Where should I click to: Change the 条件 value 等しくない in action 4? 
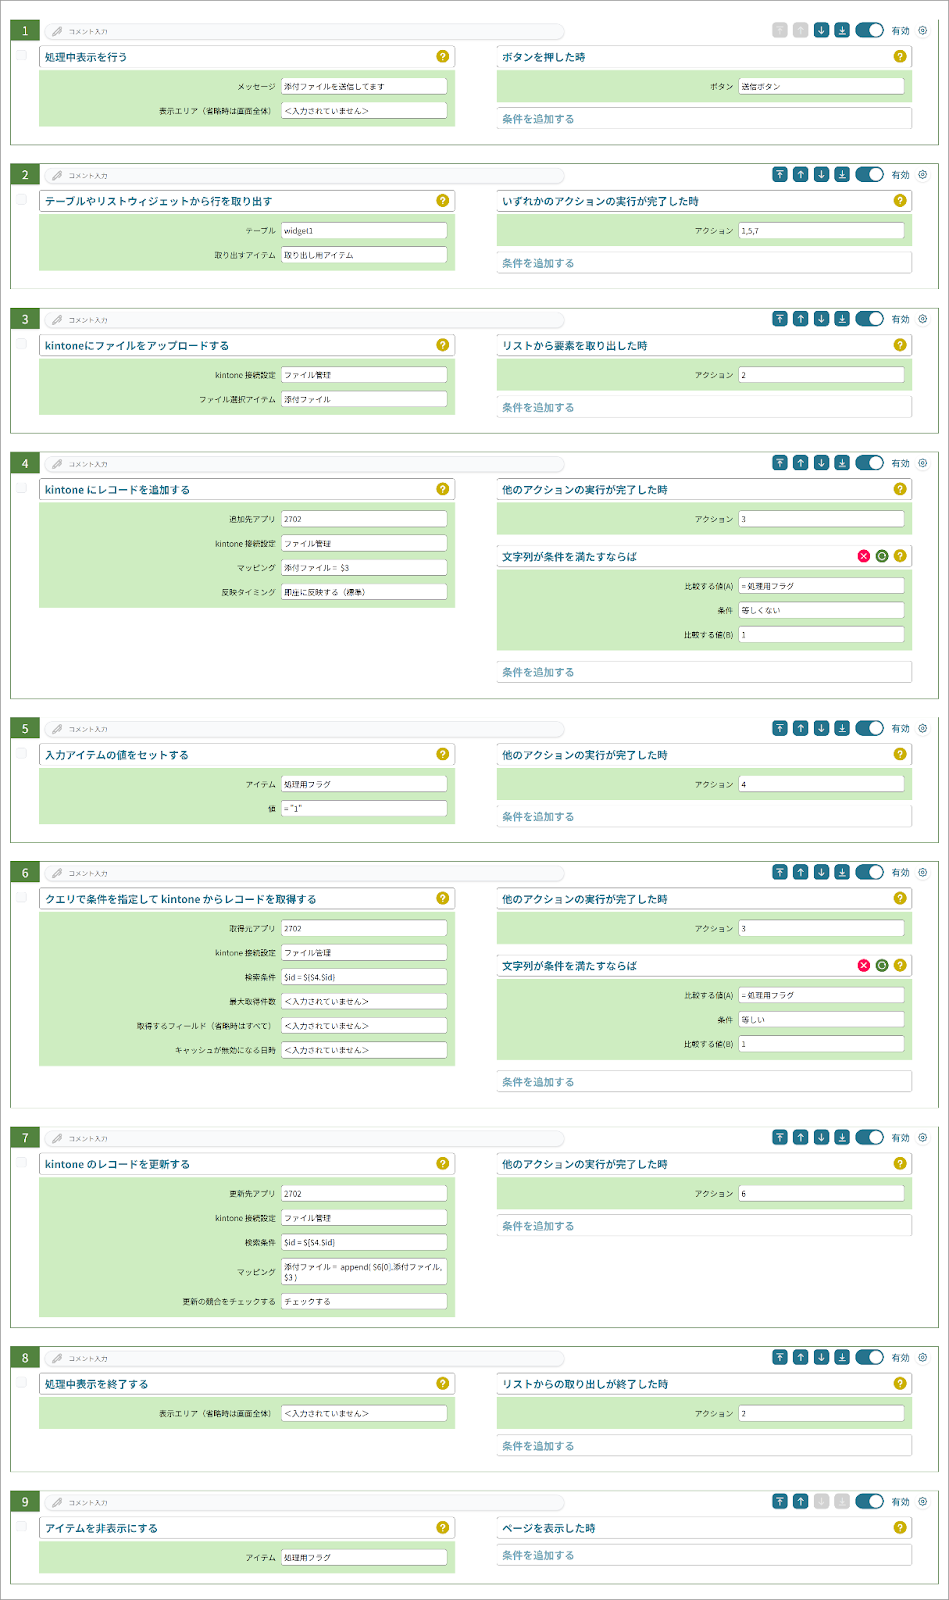[x=822, y=610]
